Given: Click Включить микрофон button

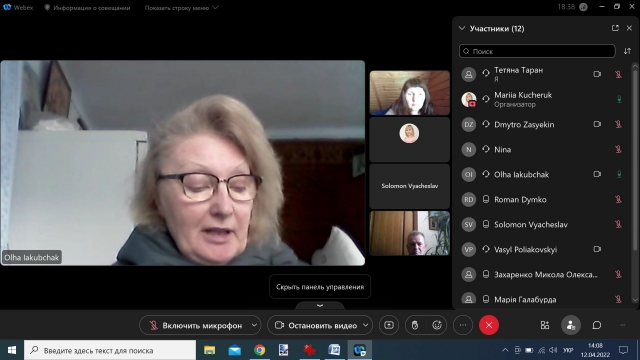Looking at the screenshot, I should [x=195, y=325].
